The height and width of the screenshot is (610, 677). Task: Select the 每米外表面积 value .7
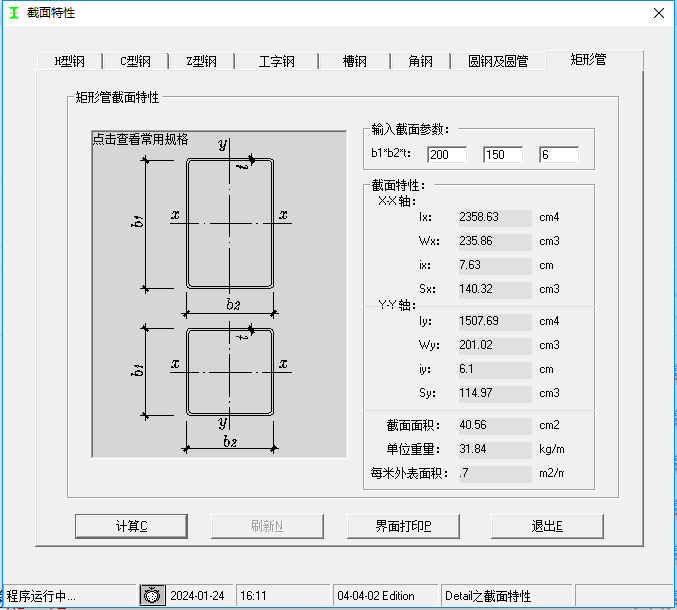(495, 473)
